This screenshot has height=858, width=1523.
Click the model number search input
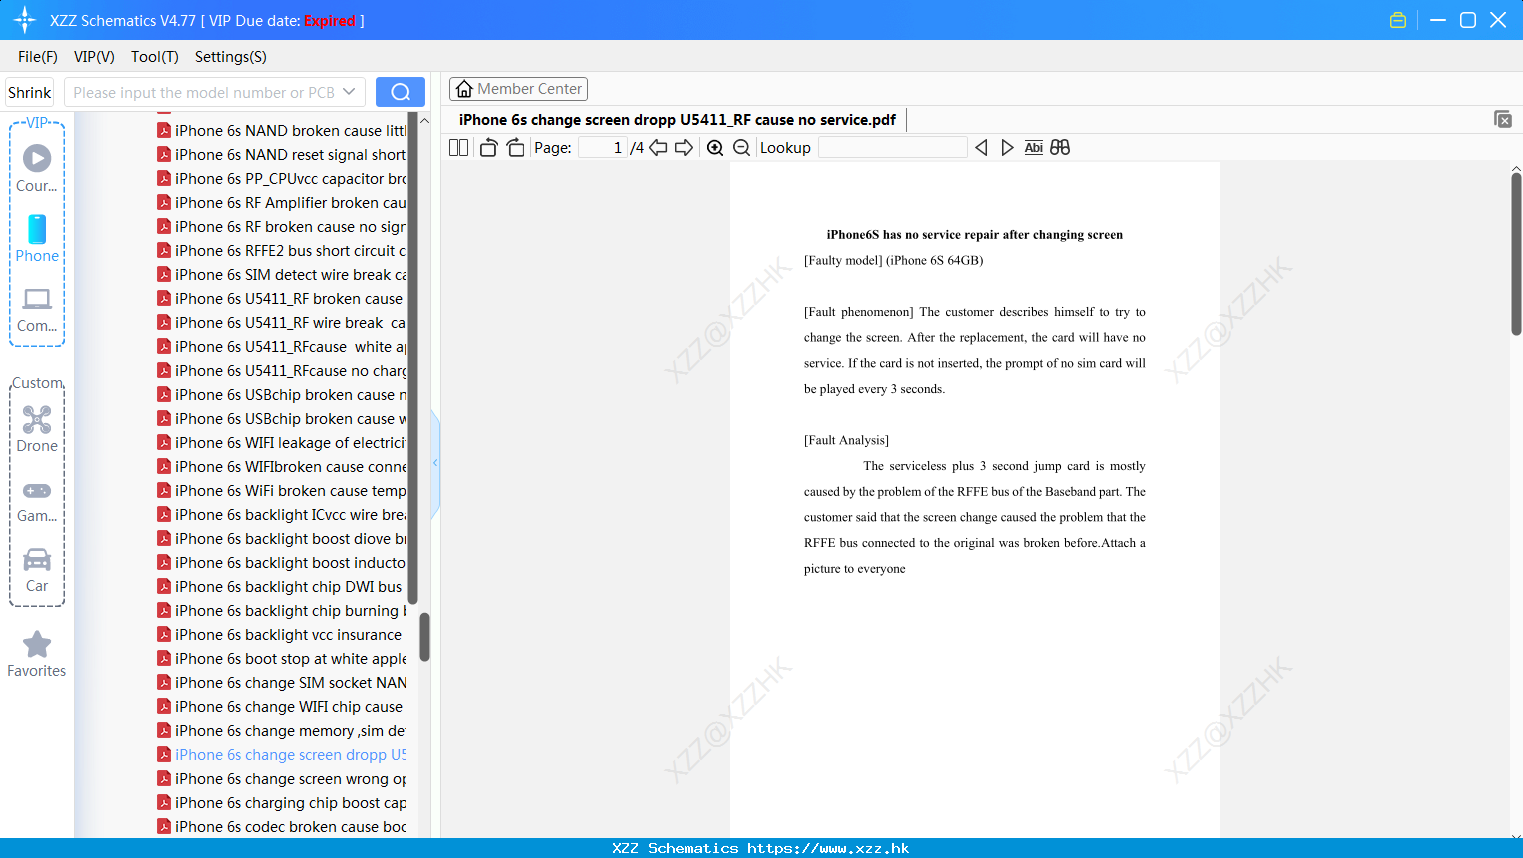203,92
